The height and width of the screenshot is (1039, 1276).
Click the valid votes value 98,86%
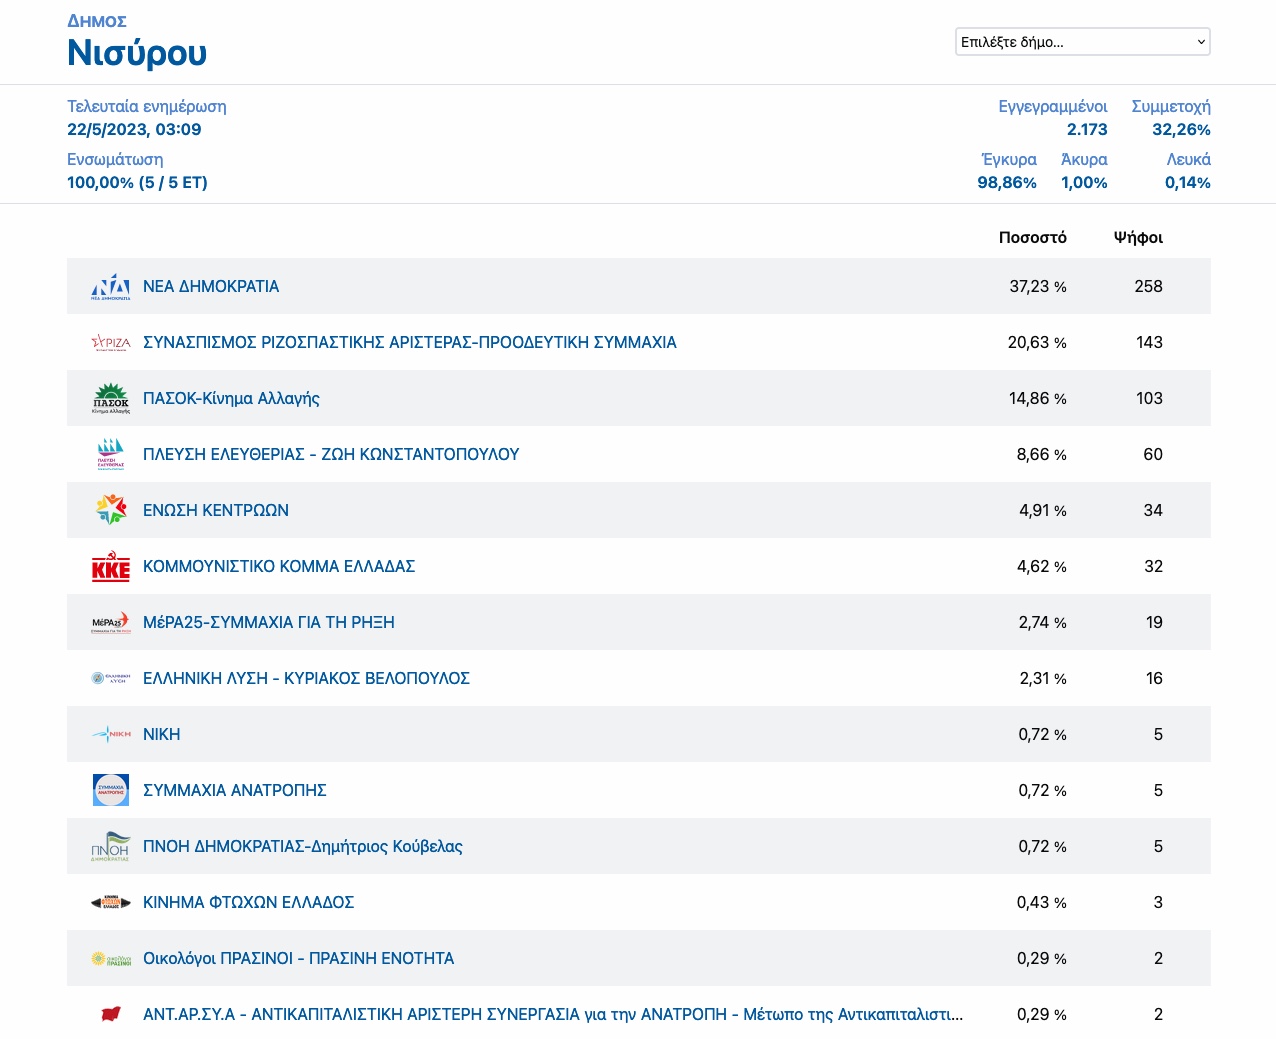coord(1007,182)
